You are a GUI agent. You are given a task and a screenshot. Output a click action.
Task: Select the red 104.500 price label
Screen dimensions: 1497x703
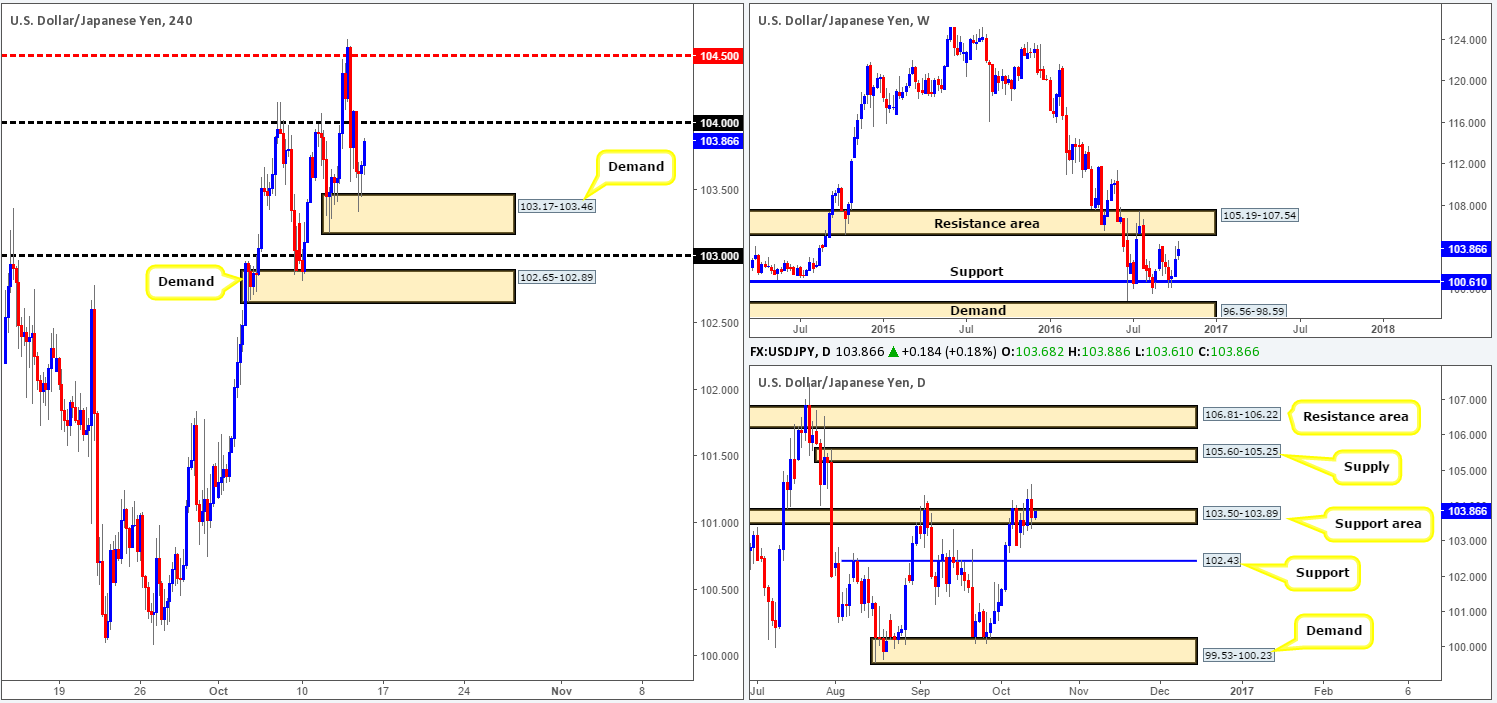pos(717,56)
